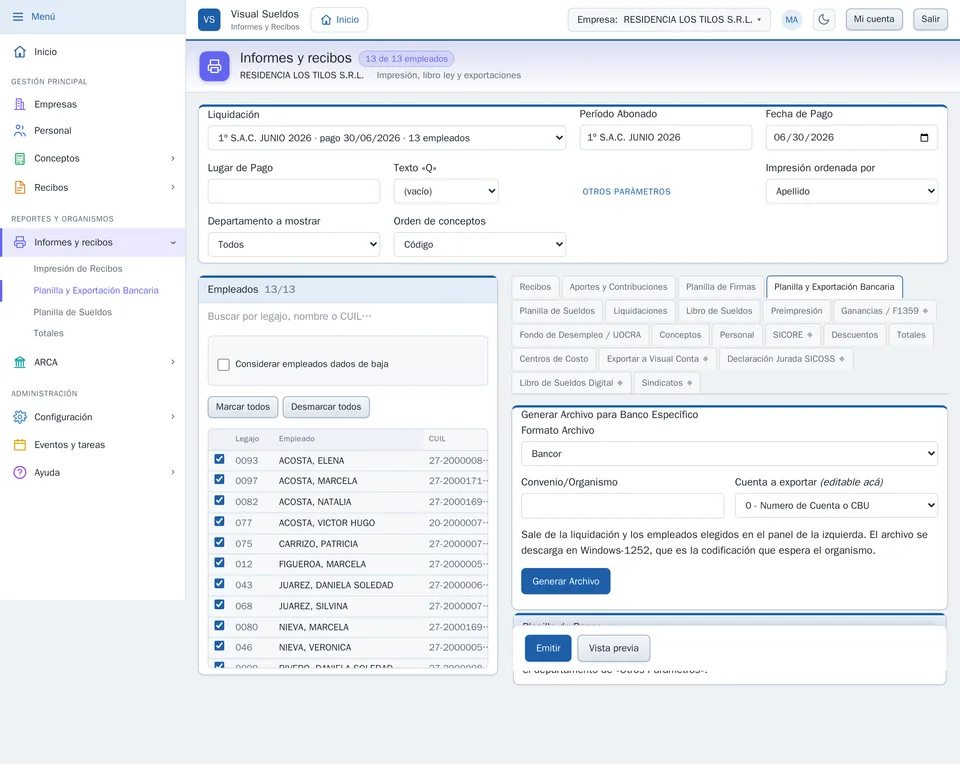Uncheck employee JUAREZ, DANIELA SOLEDAD

[x=219, y=584]
